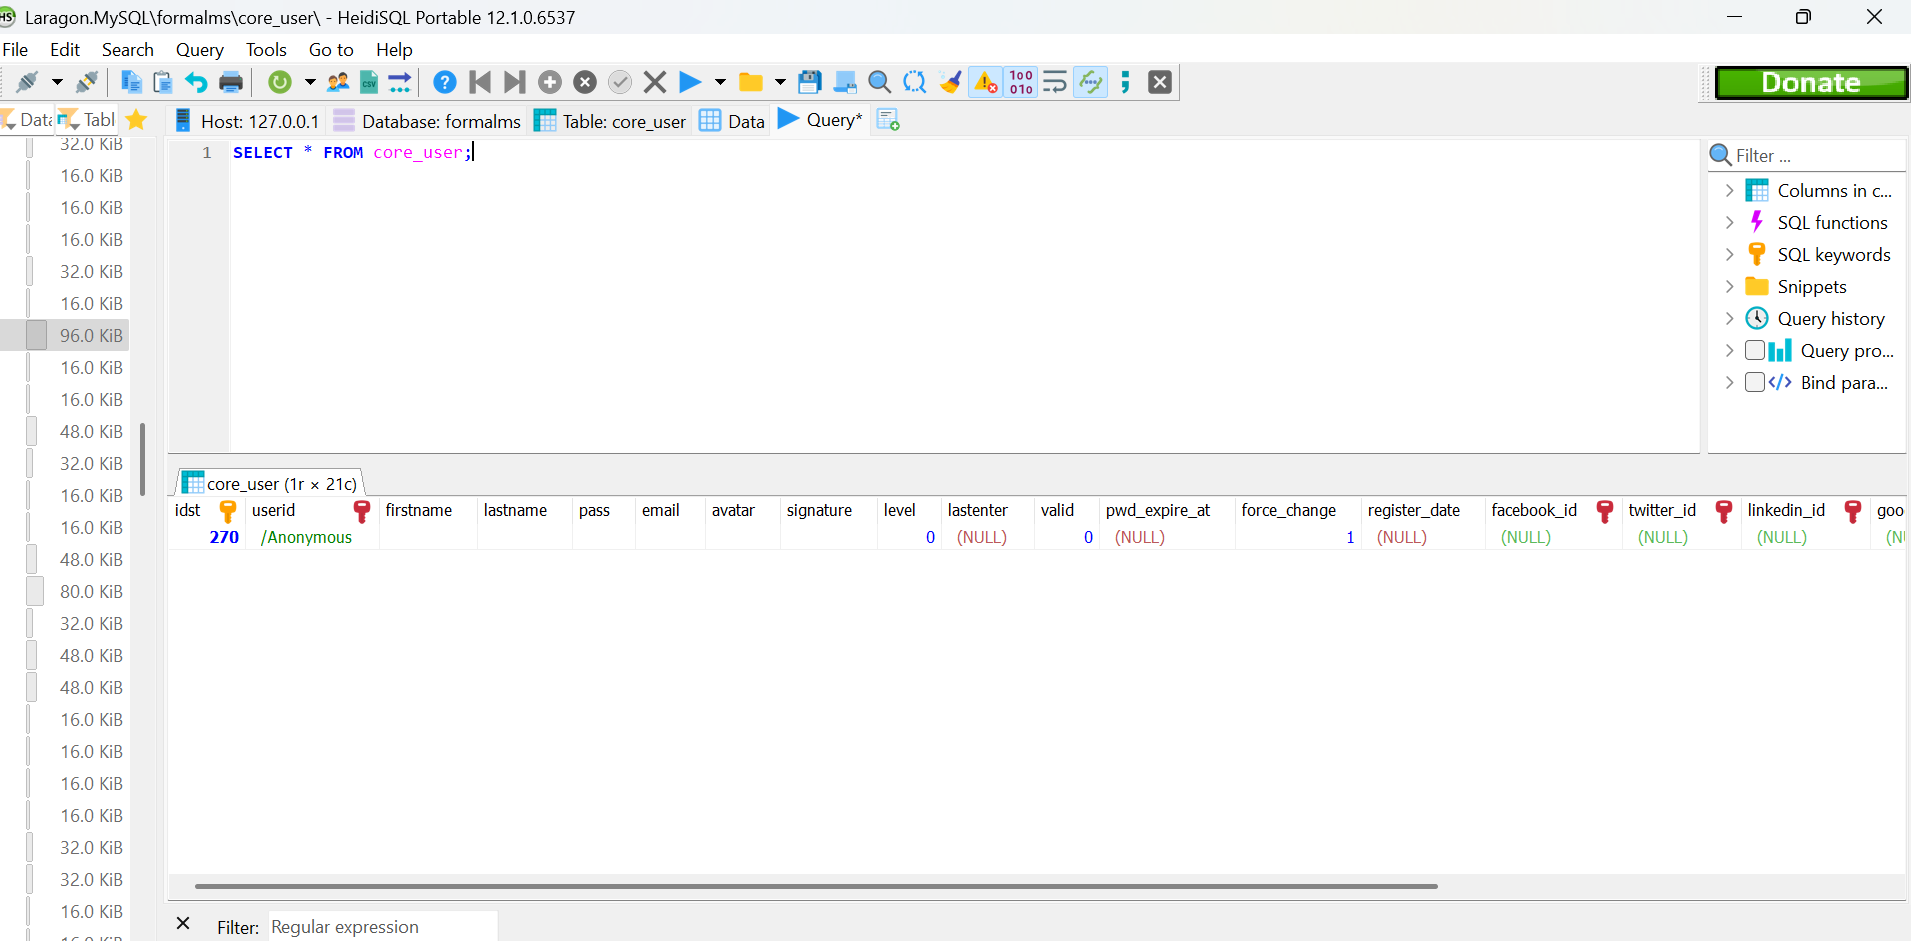The width and height of the screenshot is (1911, 941).
Task: Toggle the Bind parameters checkbox
Action: pyautogui.click(x=1755, y=383)
